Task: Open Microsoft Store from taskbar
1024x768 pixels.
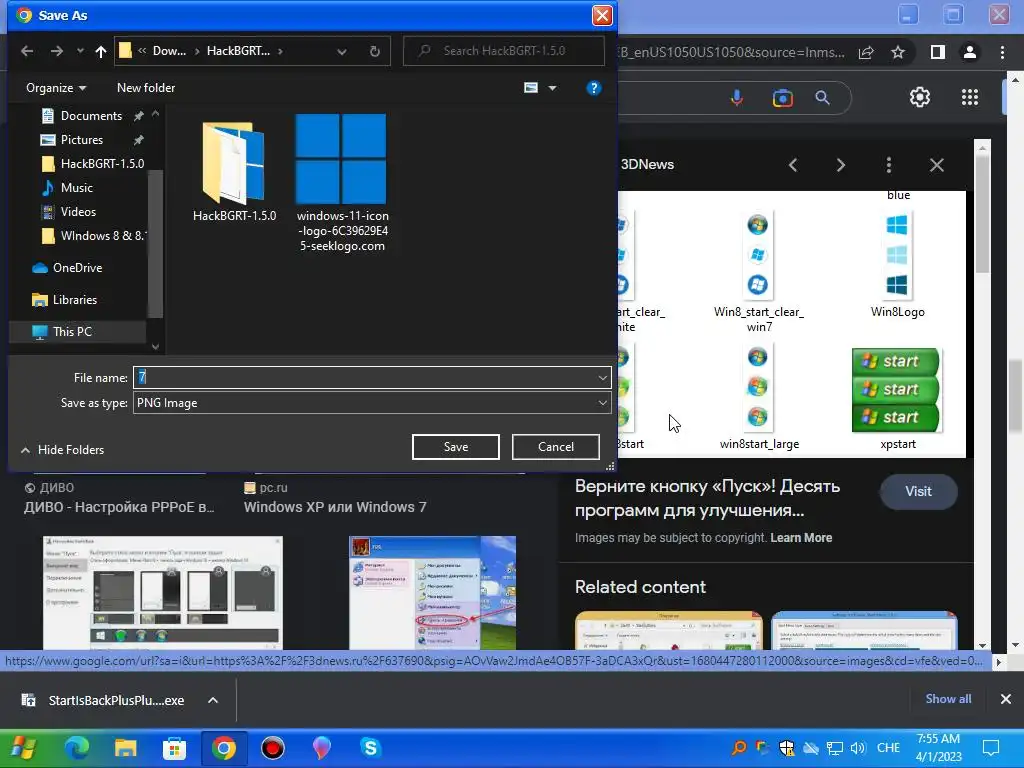Action: click(174, 748)
